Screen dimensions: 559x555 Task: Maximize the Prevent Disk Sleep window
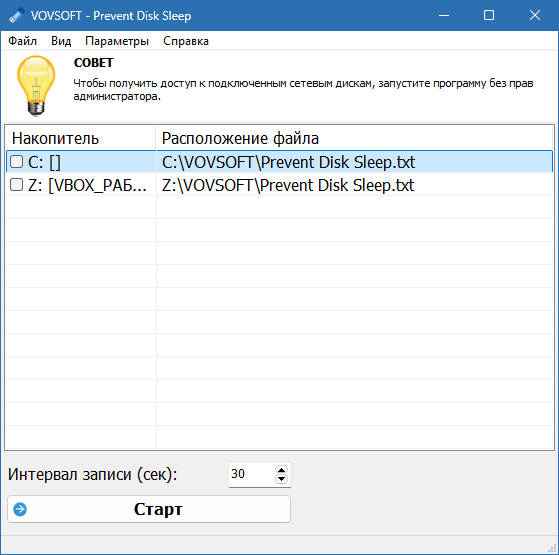click(x=489, y=15)
